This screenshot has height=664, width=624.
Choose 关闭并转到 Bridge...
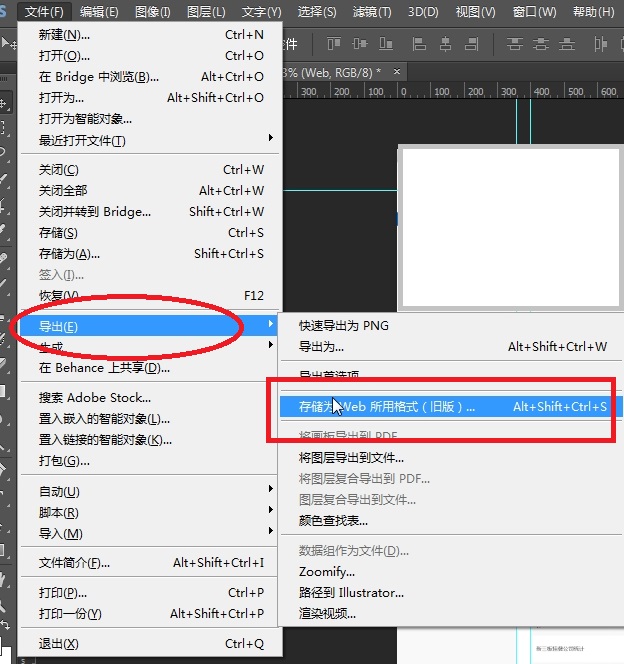[x=150, y=212]
